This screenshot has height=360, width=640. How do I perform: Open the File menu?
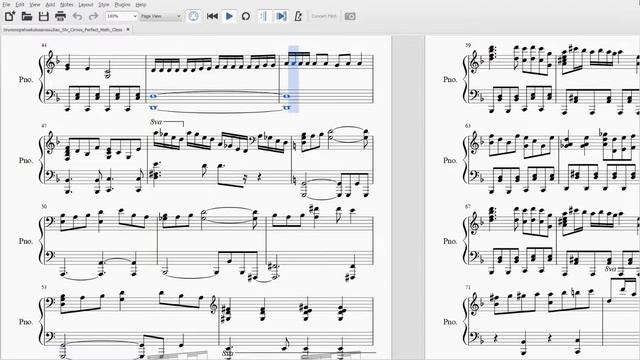click(x=7, y=4)
